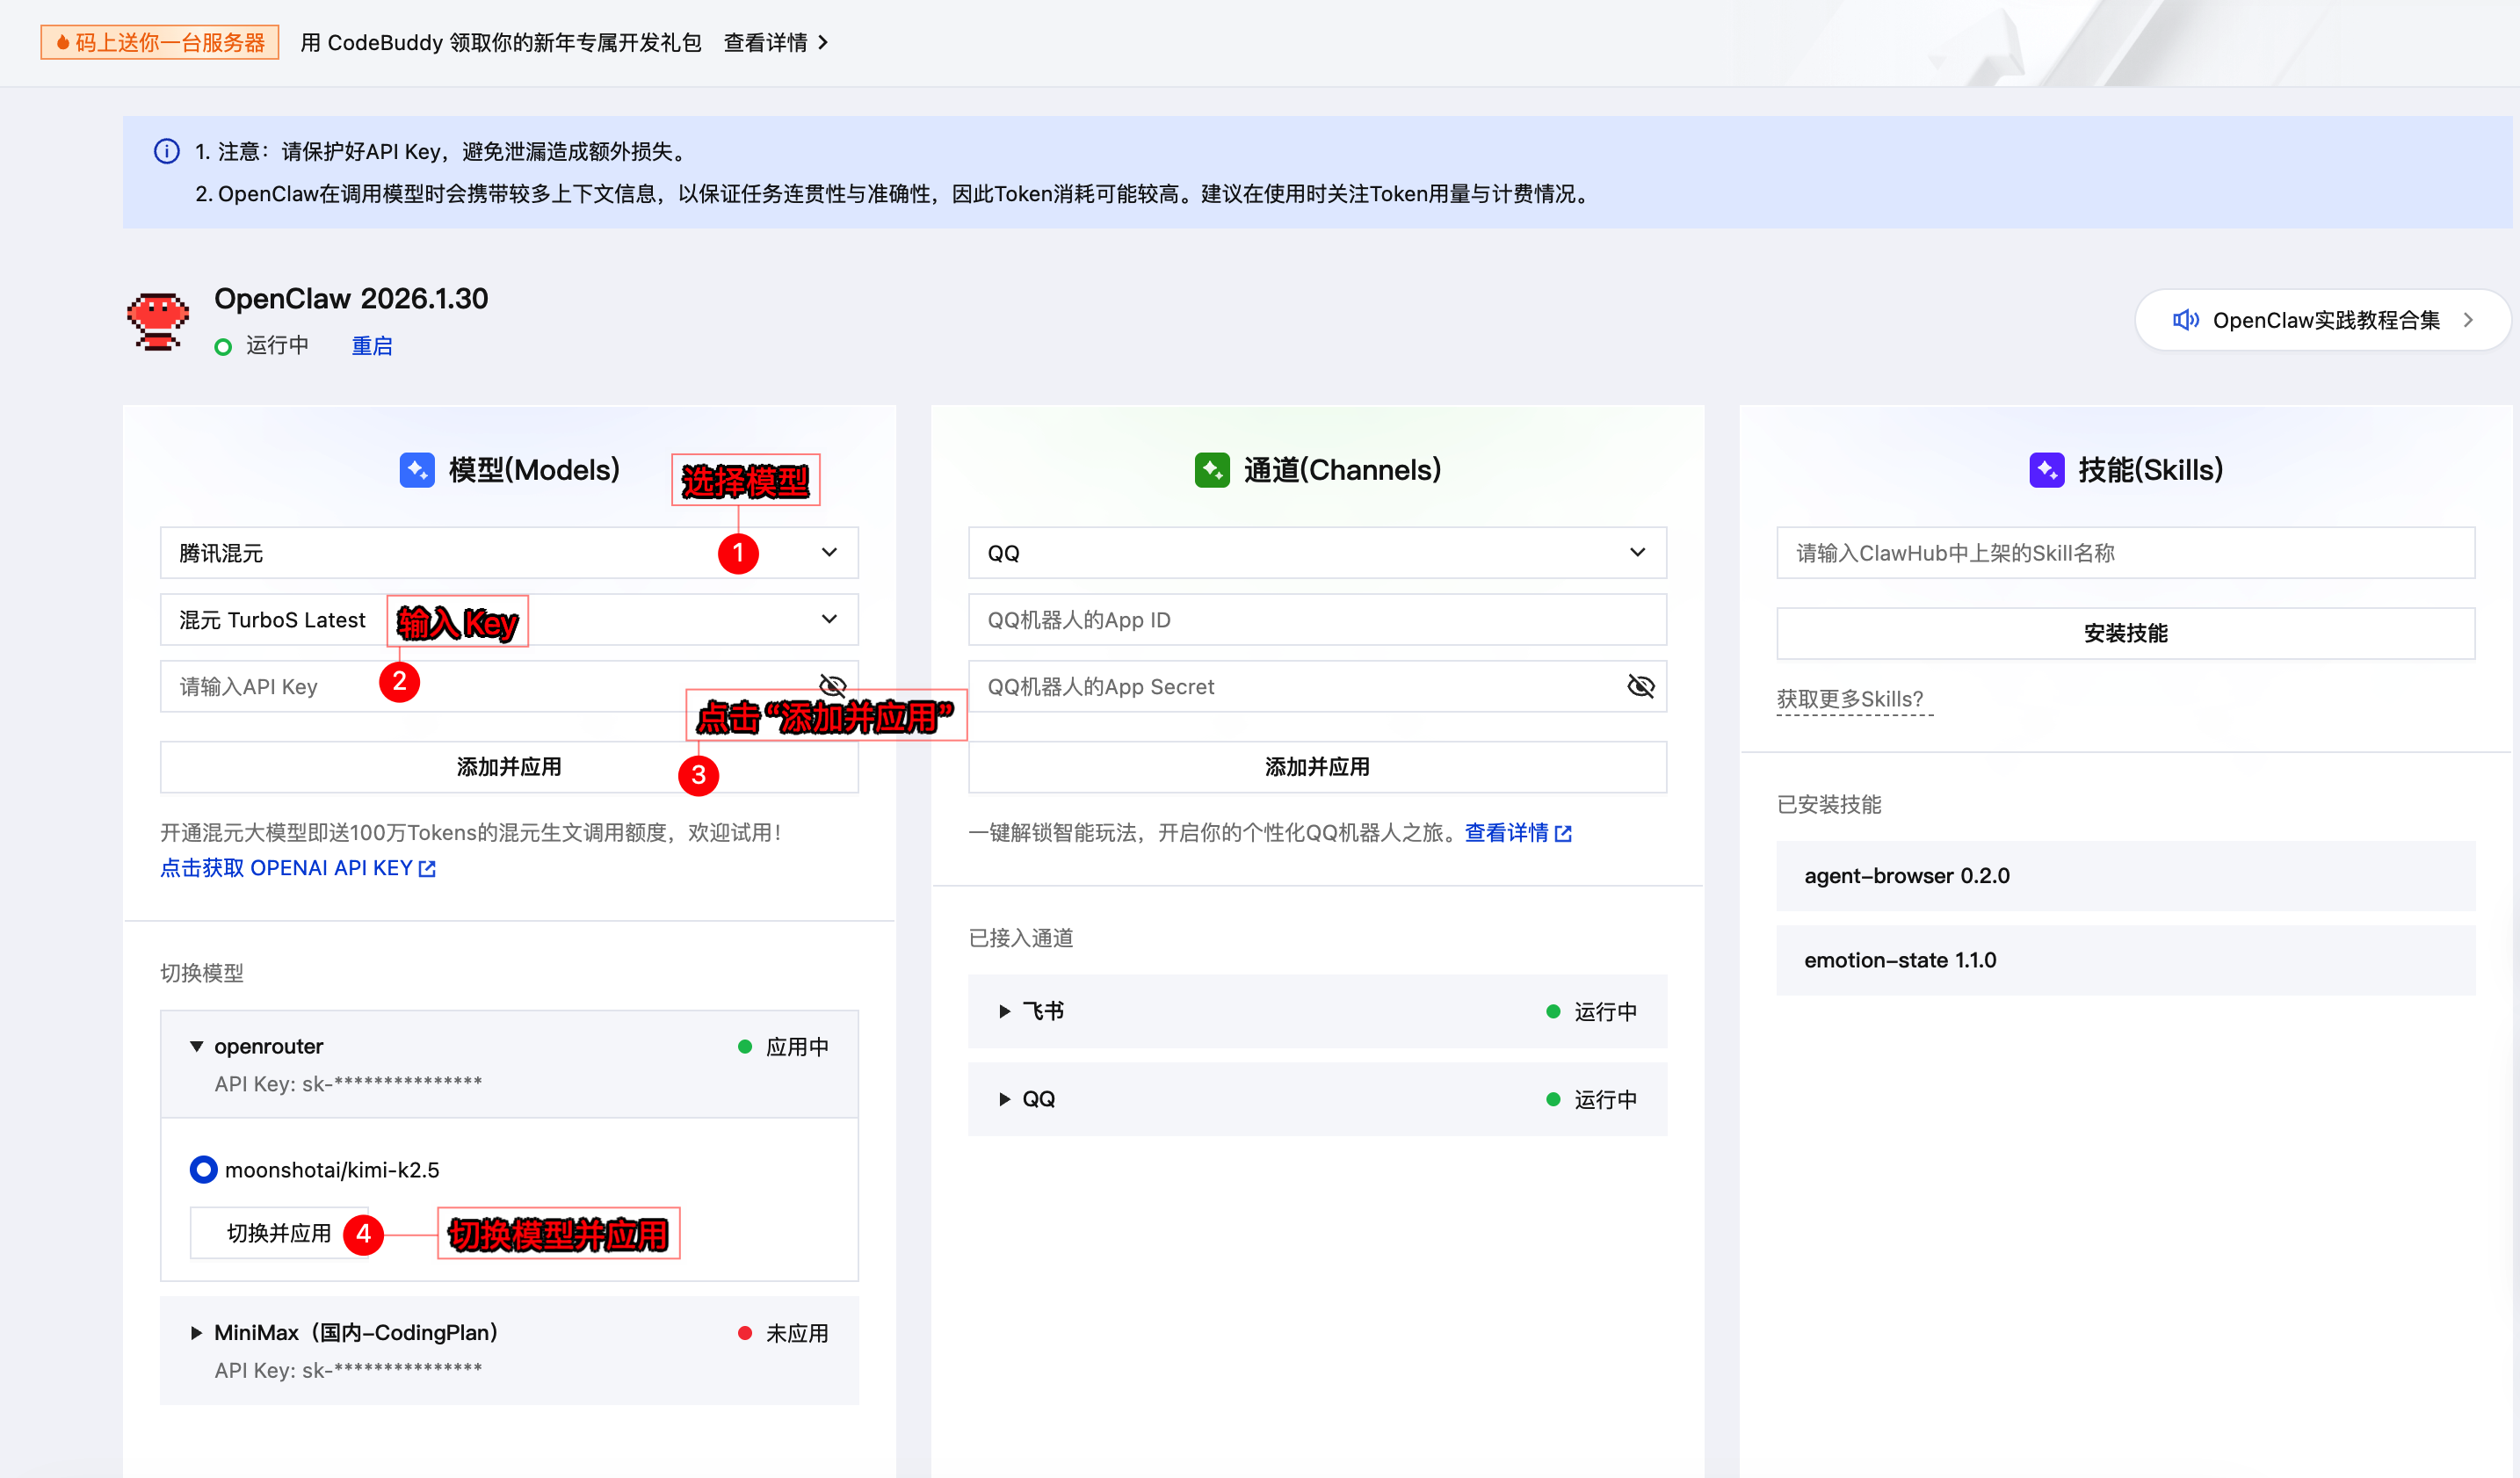Click the Skills panel sparkle icon
This screenshot has width=2520, height=1478.
(x=2047, y=470)
